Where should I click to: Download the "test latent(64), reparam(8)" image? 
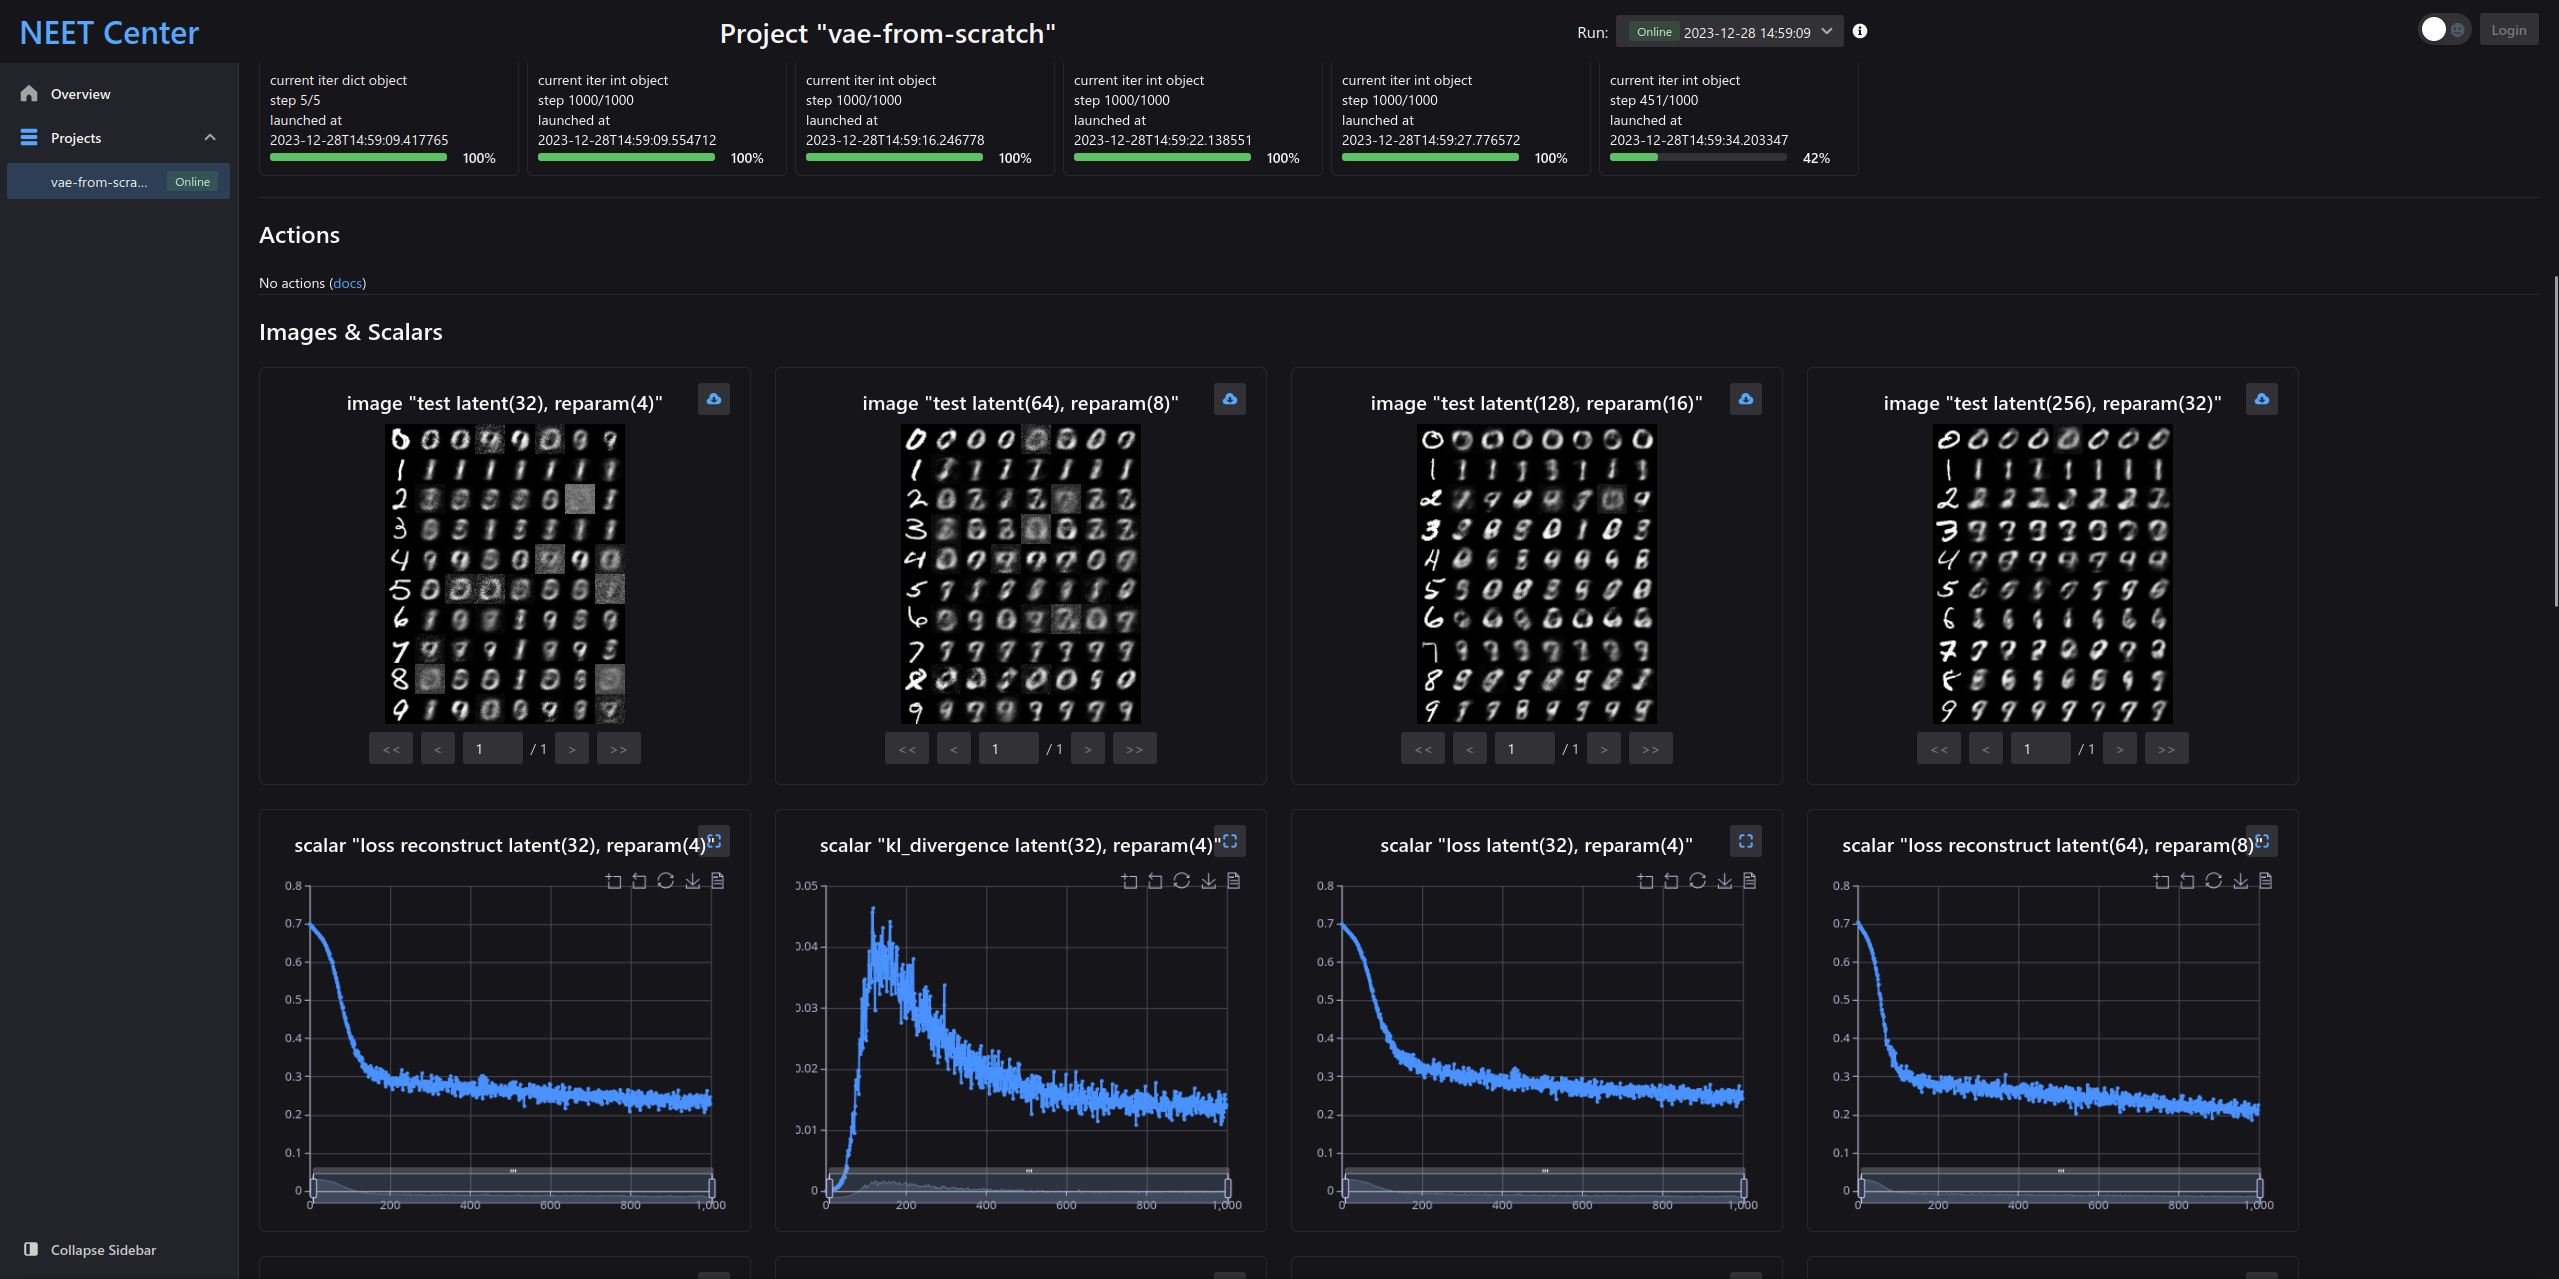1230,399
